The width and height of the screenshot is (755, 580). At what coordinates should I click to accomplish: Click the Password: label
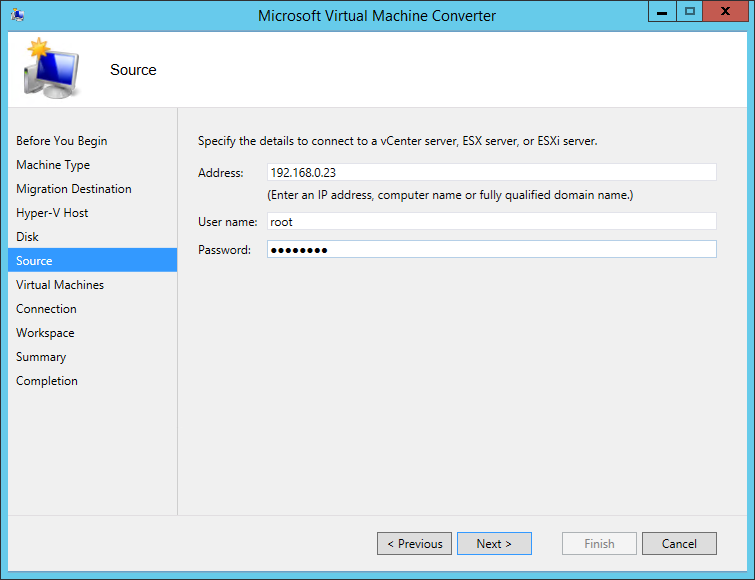point(224,250)
